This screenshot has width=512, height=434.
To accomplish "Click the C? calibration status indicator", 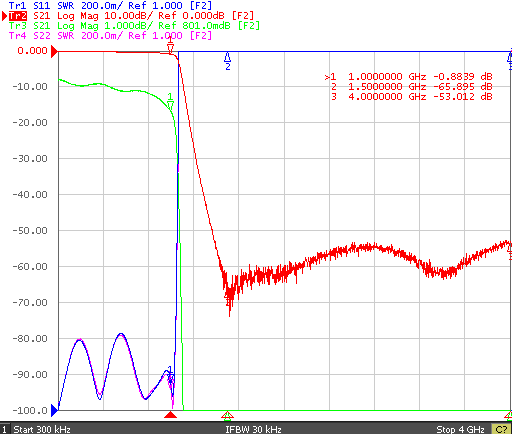I will (501, 429).
